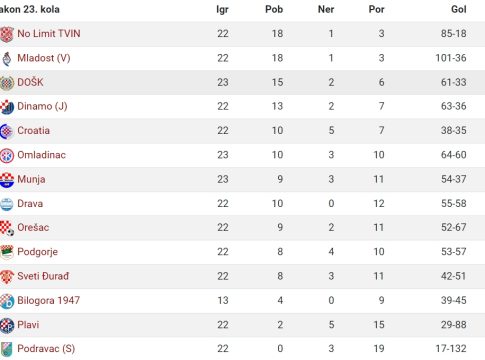This screenshot has width=485, height=360.
Task: Click the Omladinac club crest
Action: pos(6,155)
